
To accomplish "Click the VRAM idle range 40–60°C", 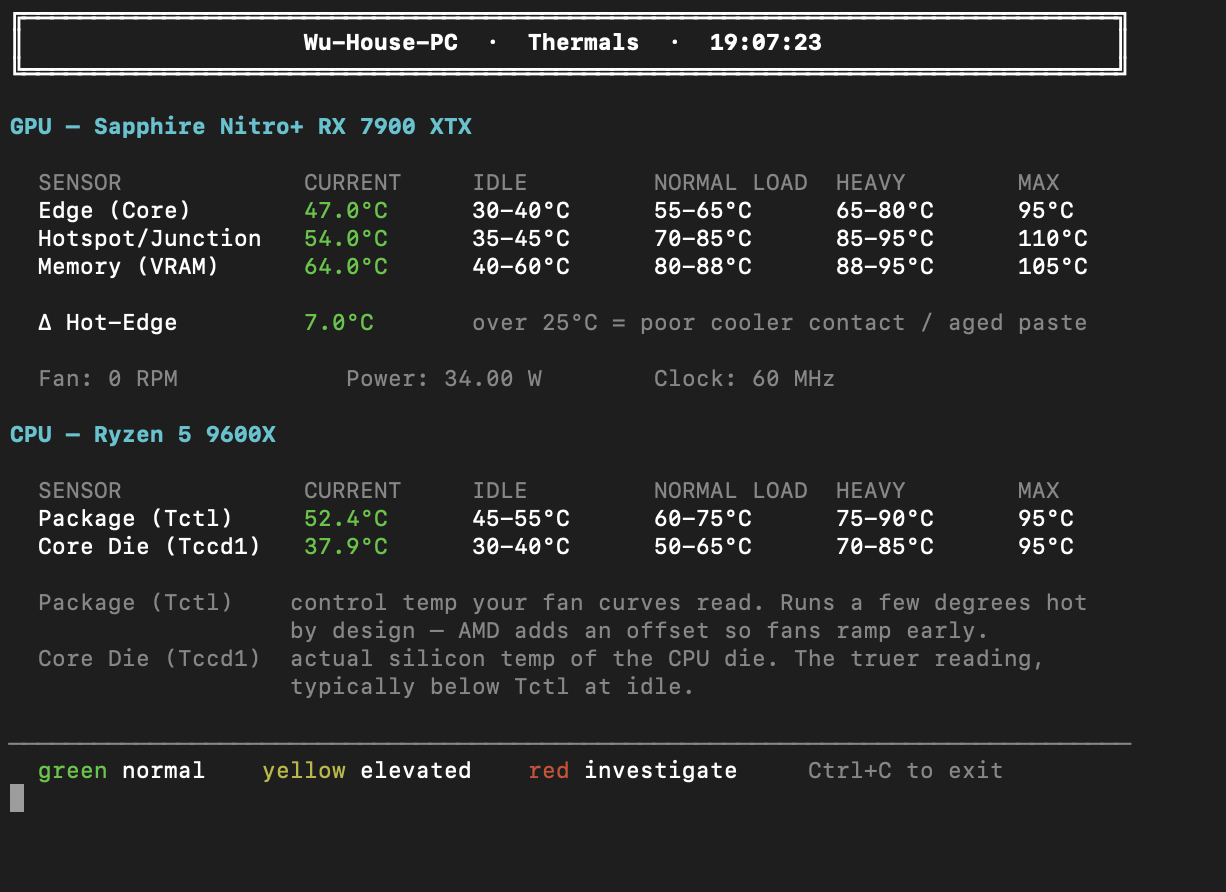I will [x=521, y=266].
